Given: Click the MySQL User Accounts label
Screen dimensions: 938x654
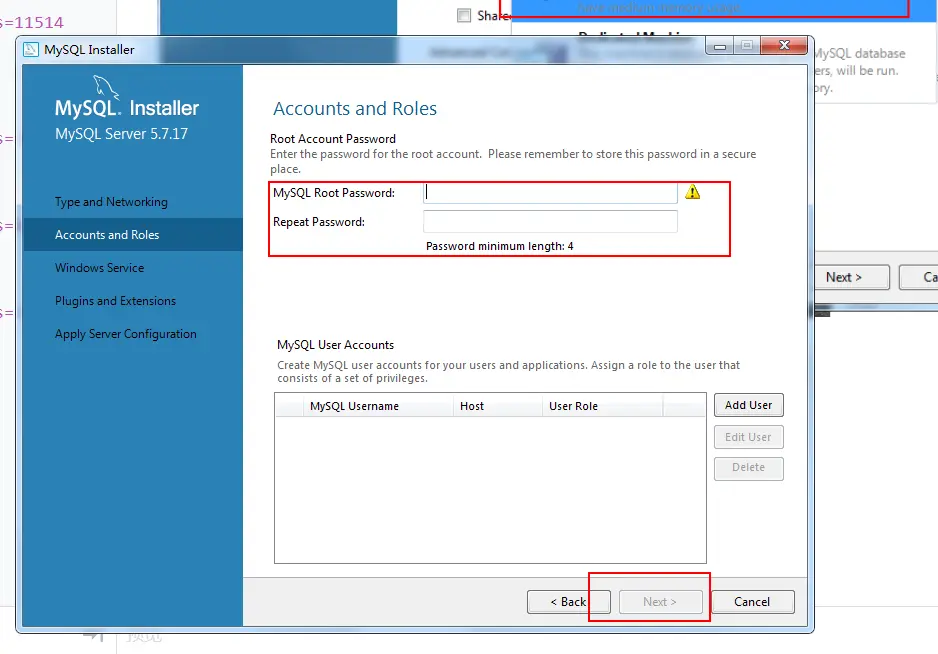Looking at the screenshot, I should pyautogui.click(x=335, y=345).
